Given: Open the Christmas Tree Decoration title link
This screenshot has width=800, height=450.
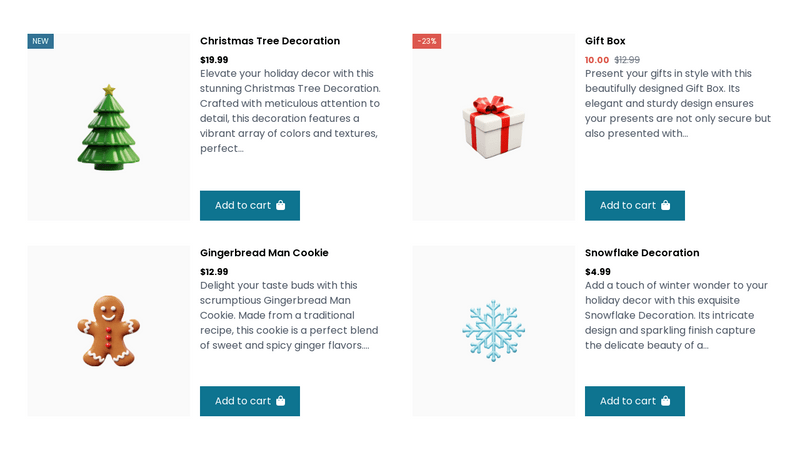Looking at the screenshot, I should click(270, 41).
